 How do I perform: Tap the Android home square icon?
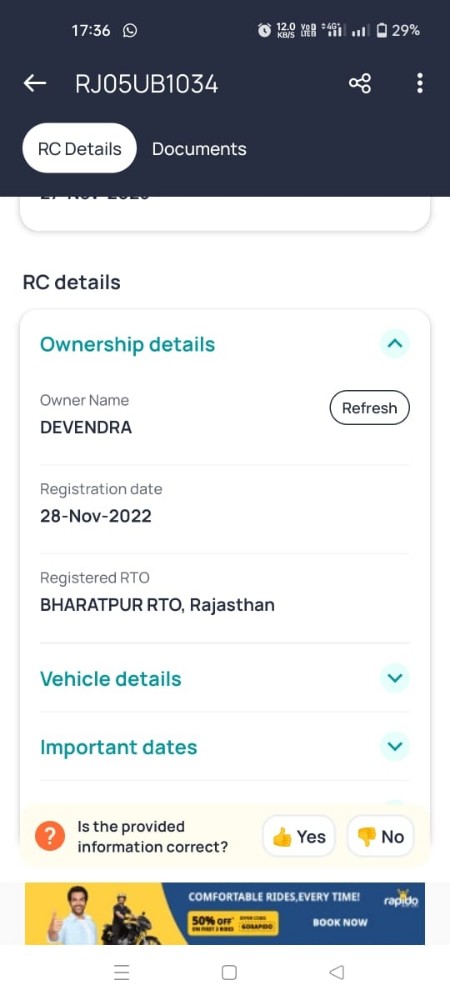(229, 972)
